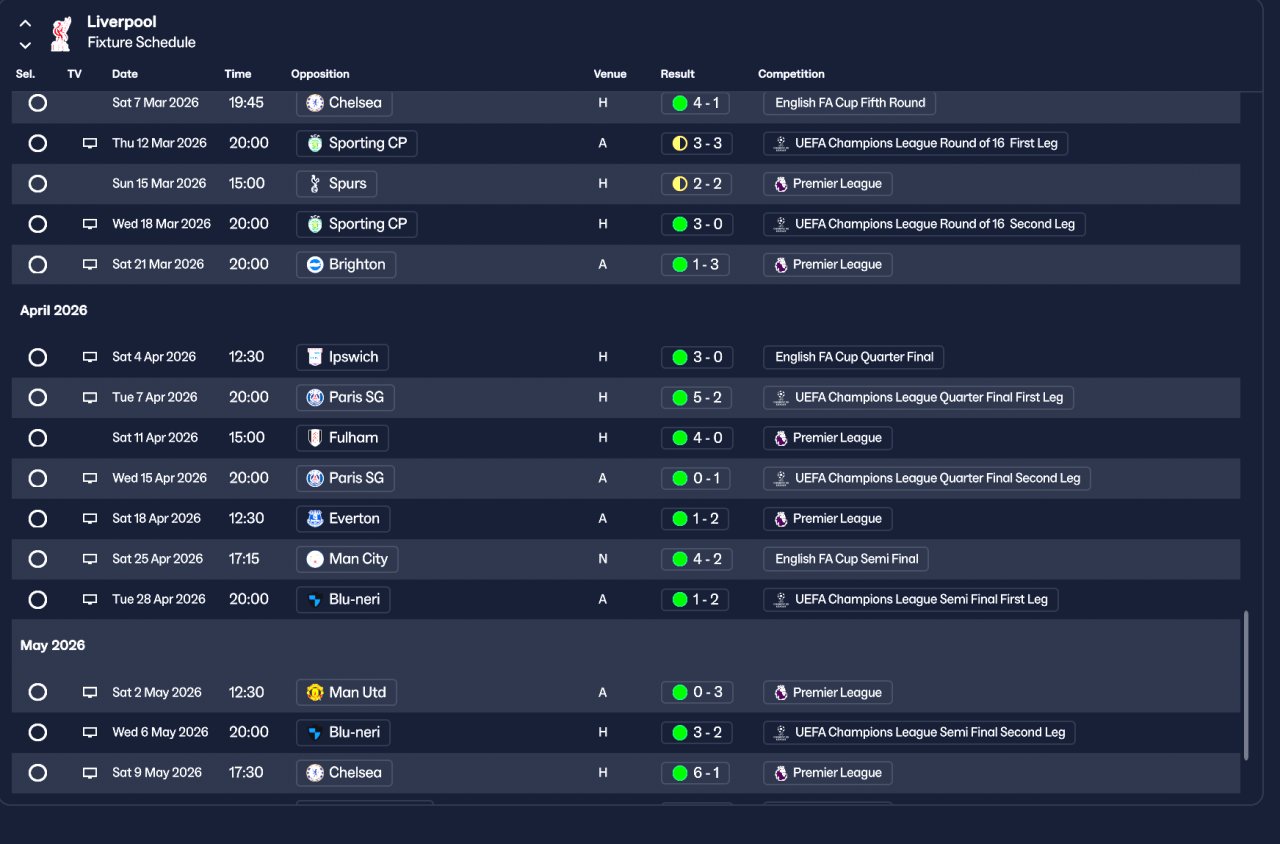This screenshot has height=844, width=1280.
Task: Open Blu-neri team in 28 Apr row
Action: click(x=343, y=600)
